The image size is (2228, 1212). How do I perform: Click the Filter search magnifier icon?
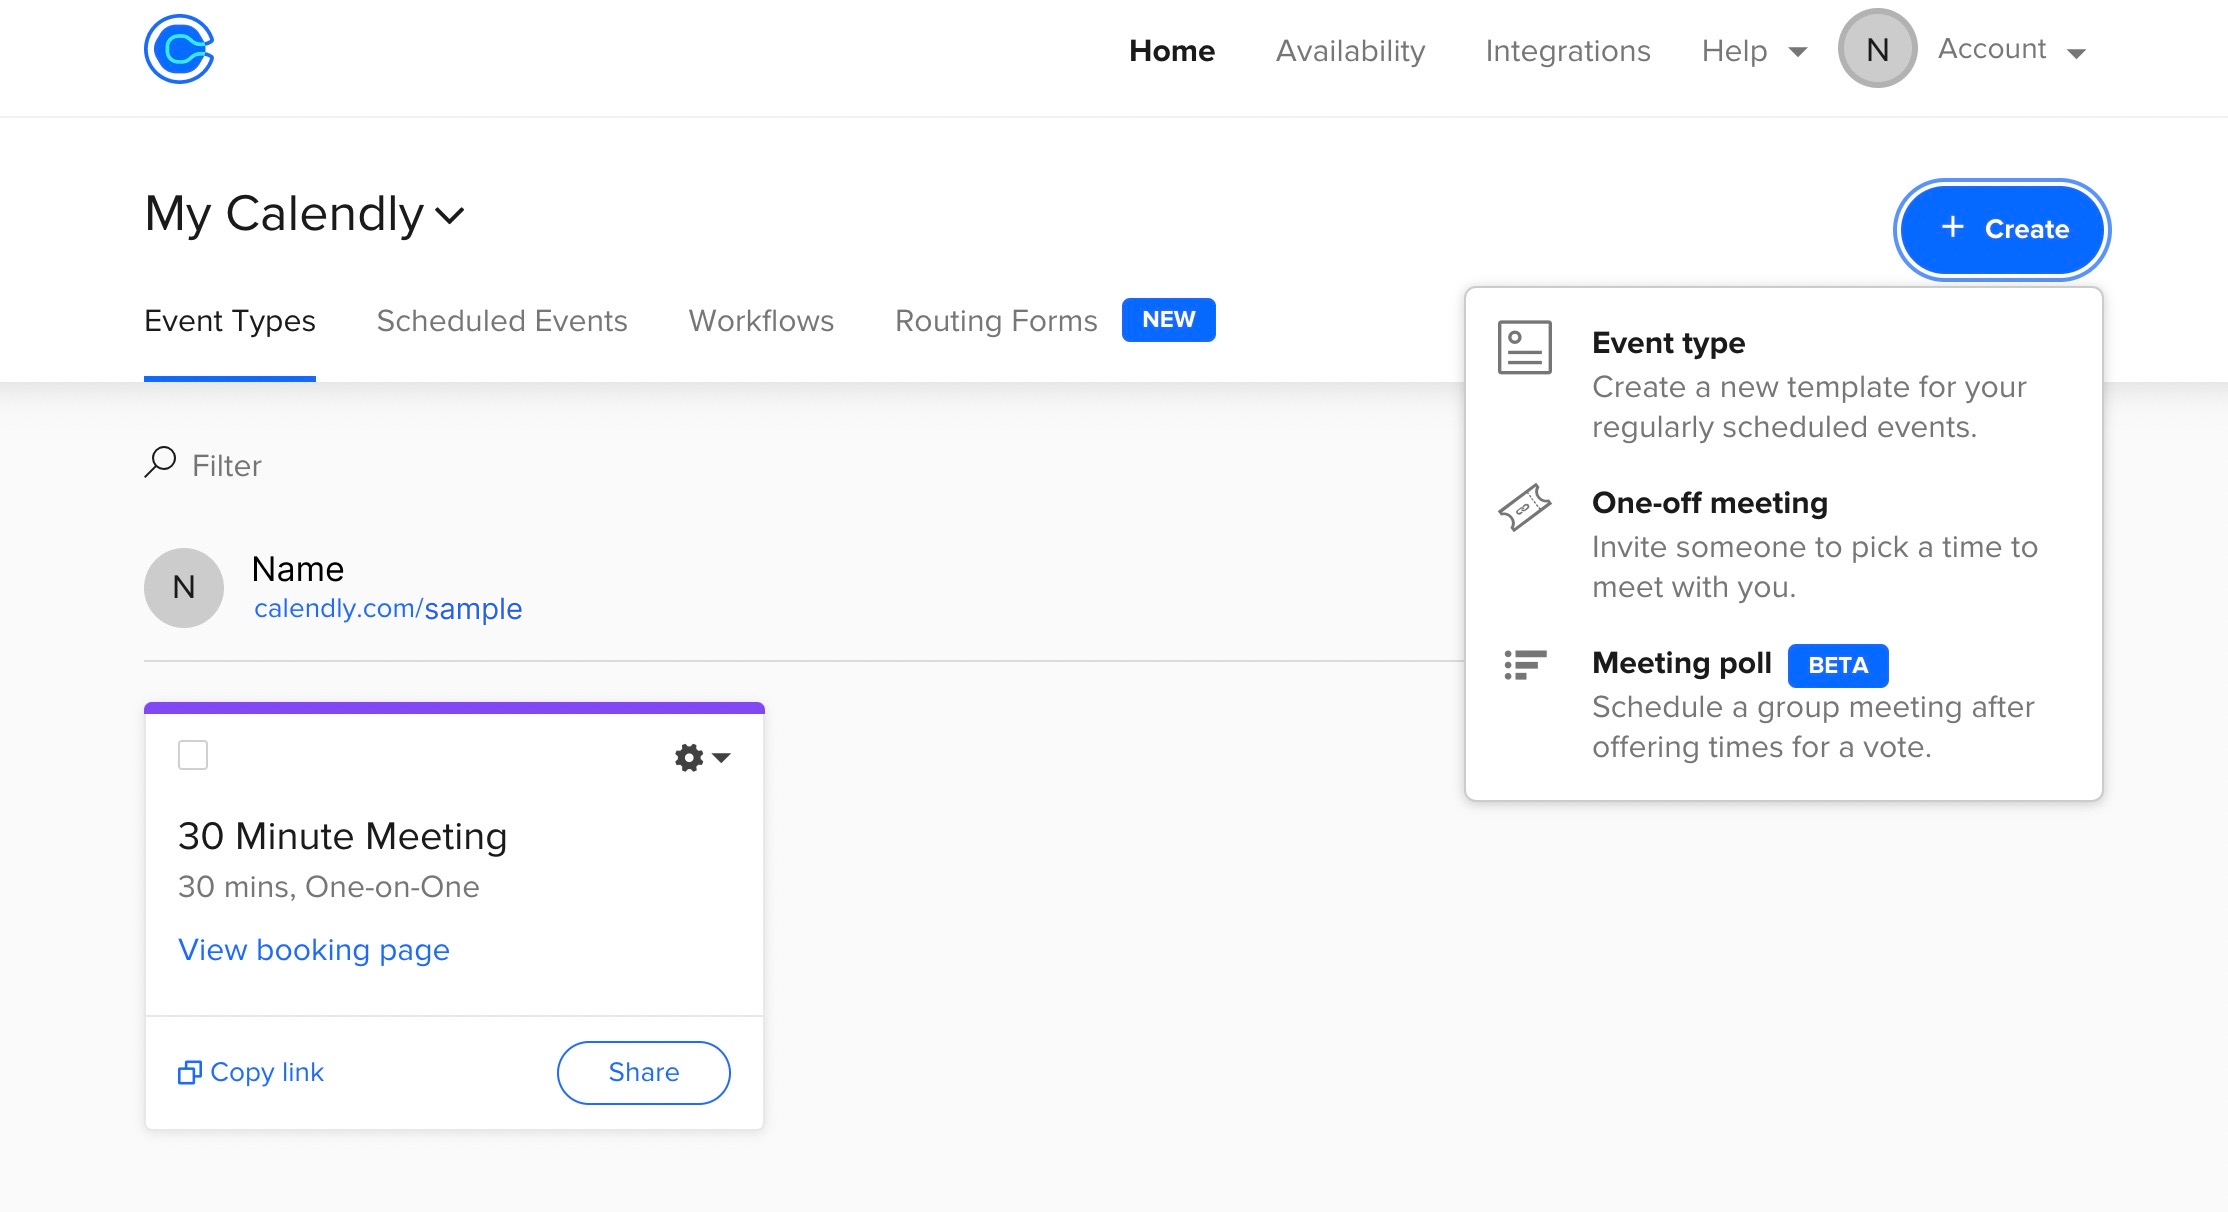pos(160,462)
